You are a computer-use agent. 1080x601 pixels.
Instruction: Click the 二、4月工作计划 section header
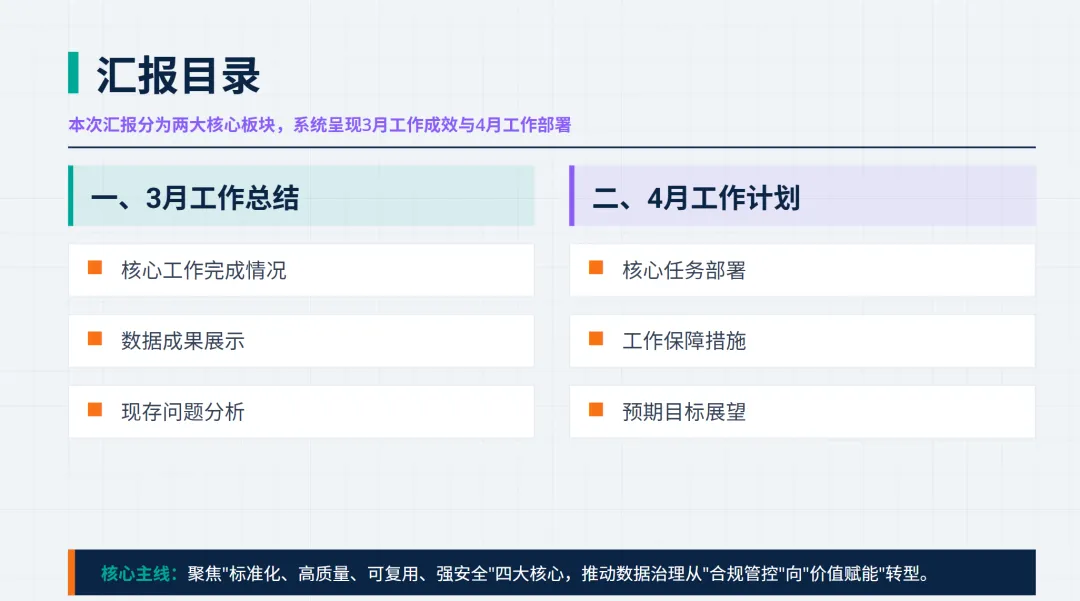pos(802,196)
